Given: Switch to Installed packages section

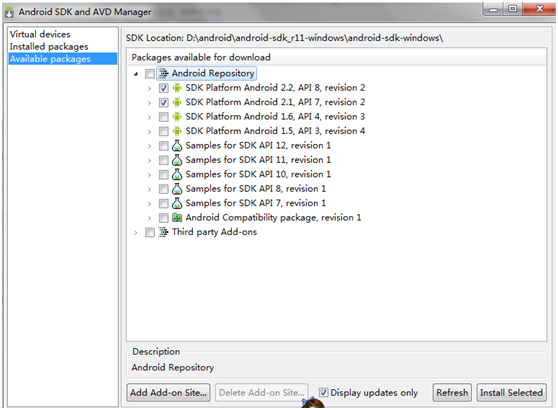Looking at the screenshot, I should [x=49, y=47].
